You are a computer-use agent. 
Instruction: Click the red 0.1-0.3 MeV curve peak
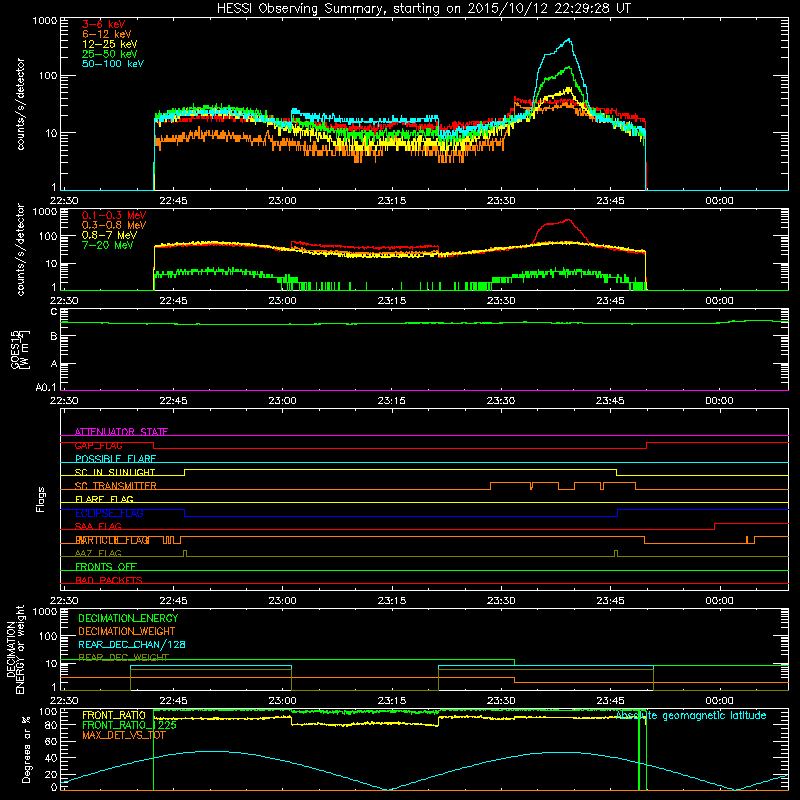[x=568, y=220]
